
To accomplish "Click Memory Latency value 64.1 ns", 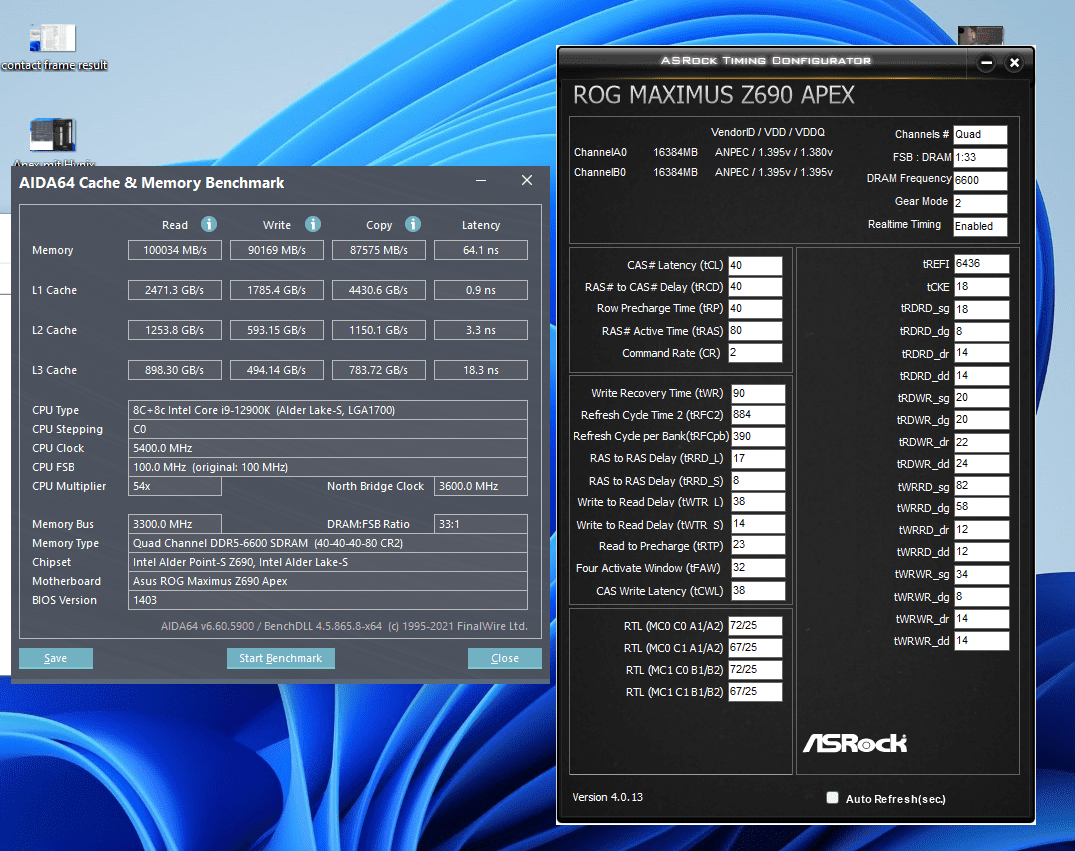I will click(x=481, y=250).
